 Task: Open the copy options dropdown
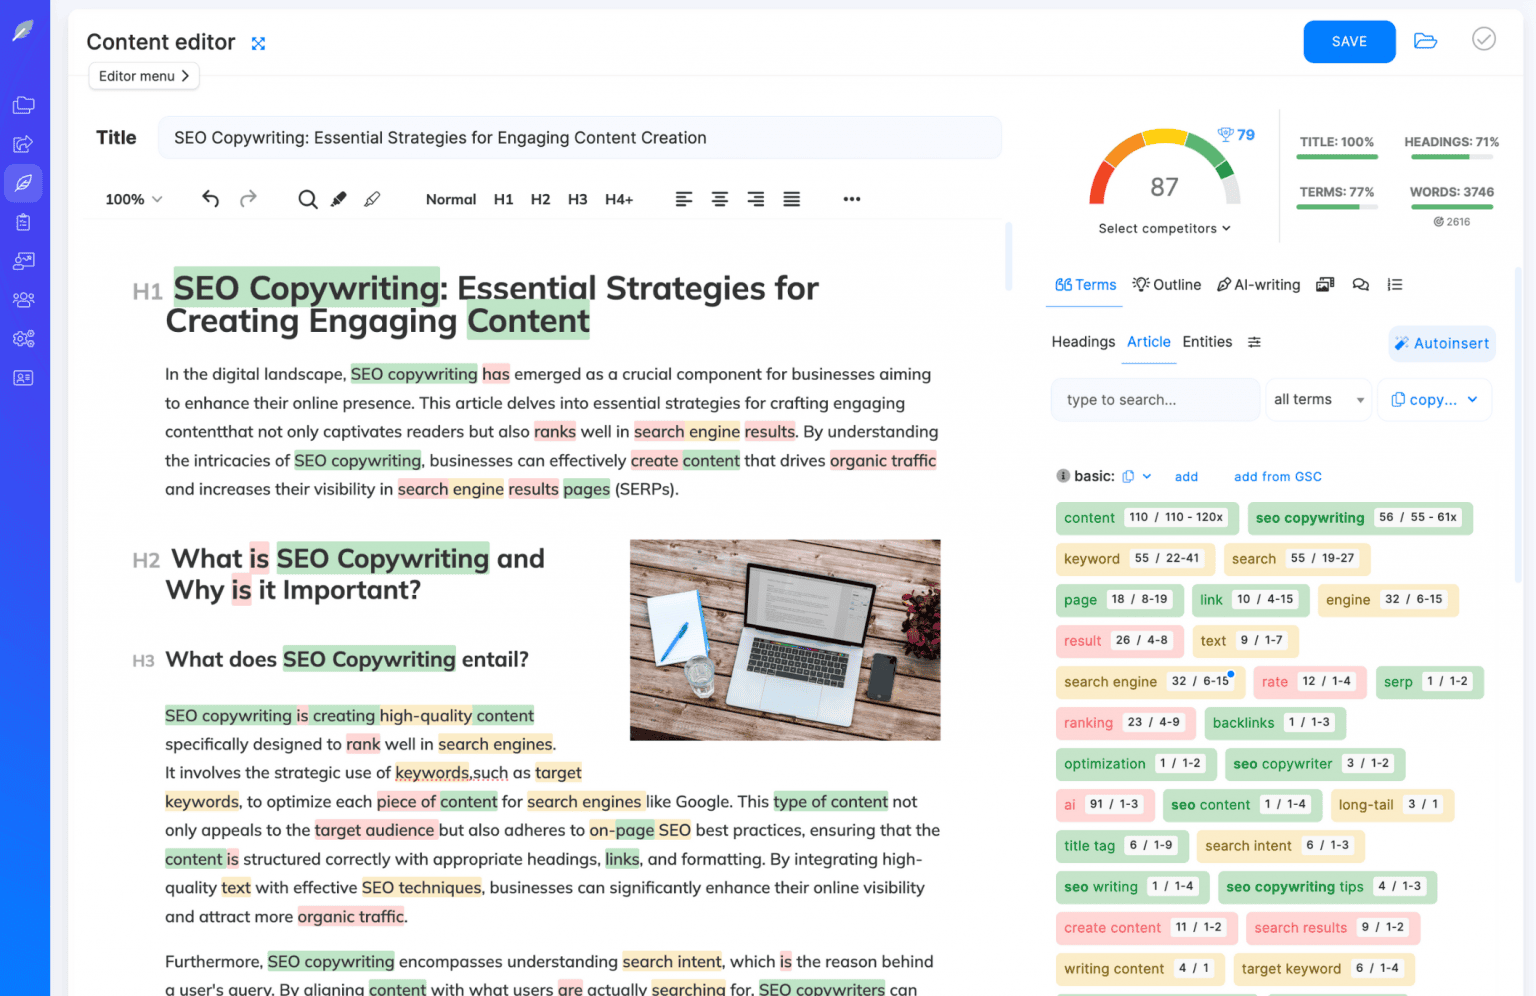point(1434,399)
